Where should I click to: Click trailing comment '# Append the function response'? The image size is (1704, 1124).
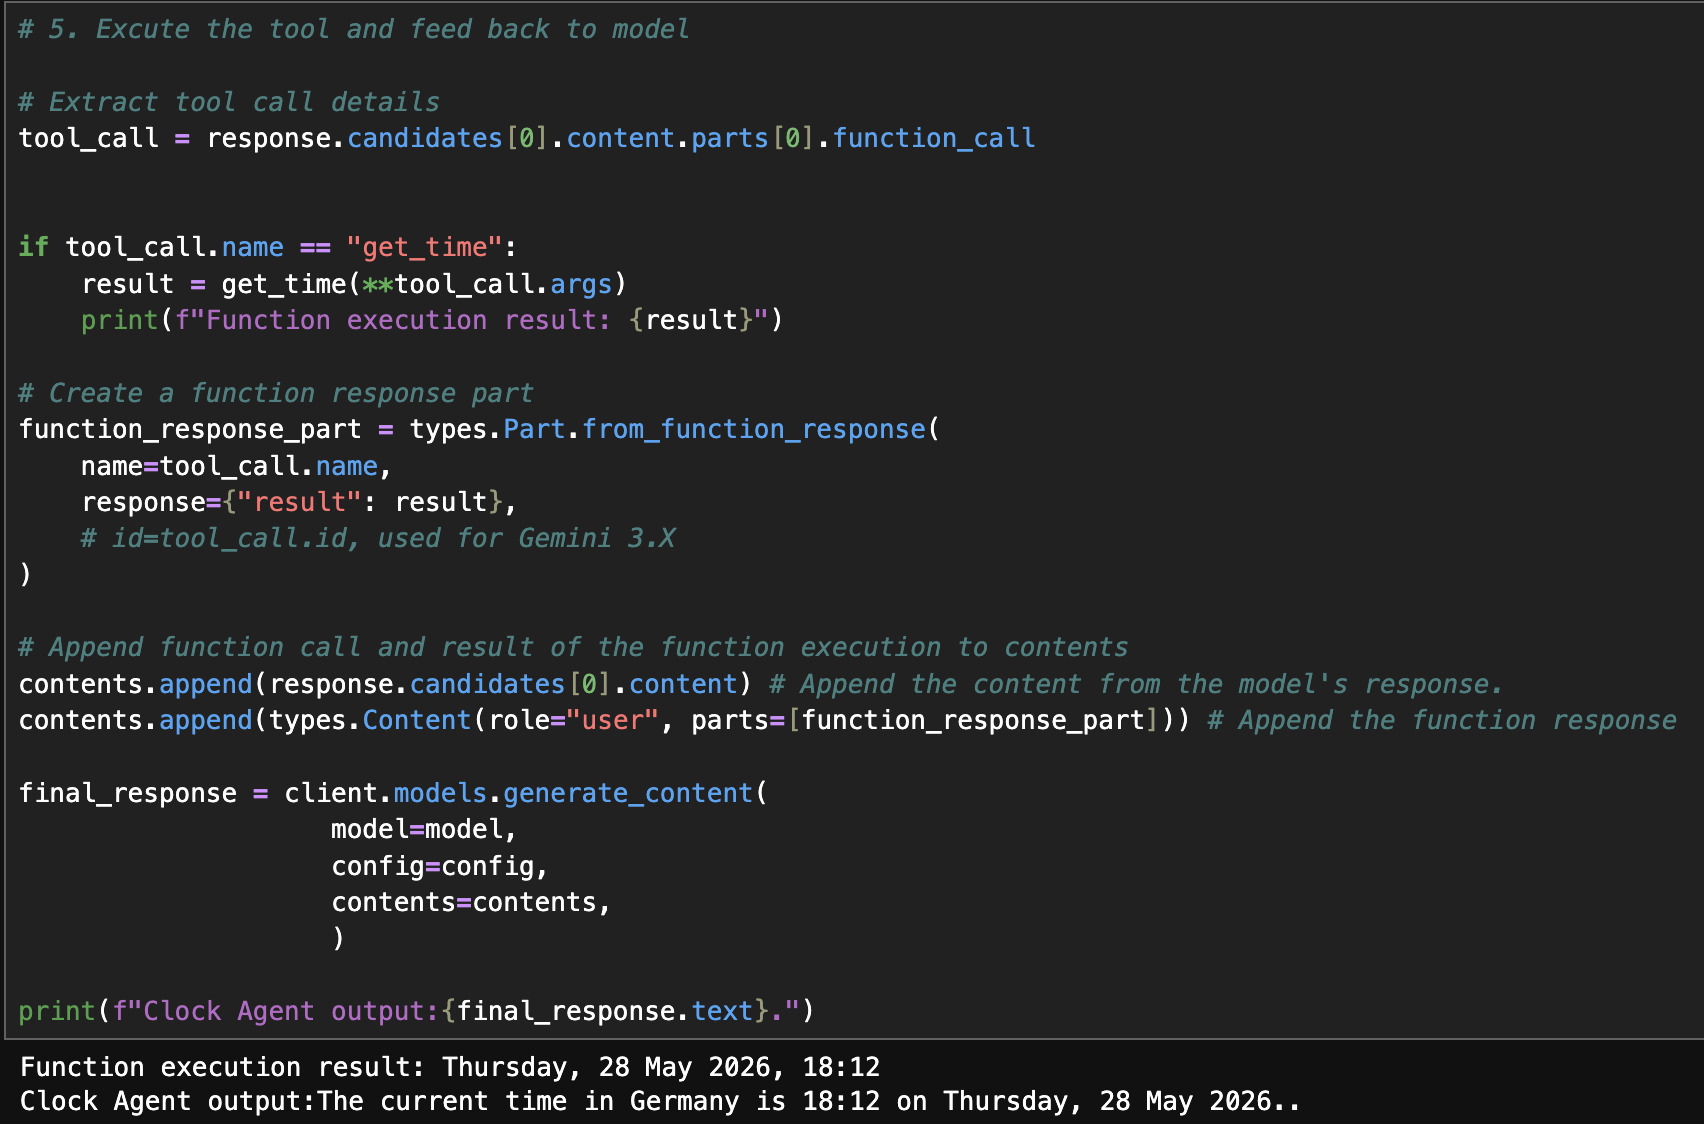coord(1442,720)
